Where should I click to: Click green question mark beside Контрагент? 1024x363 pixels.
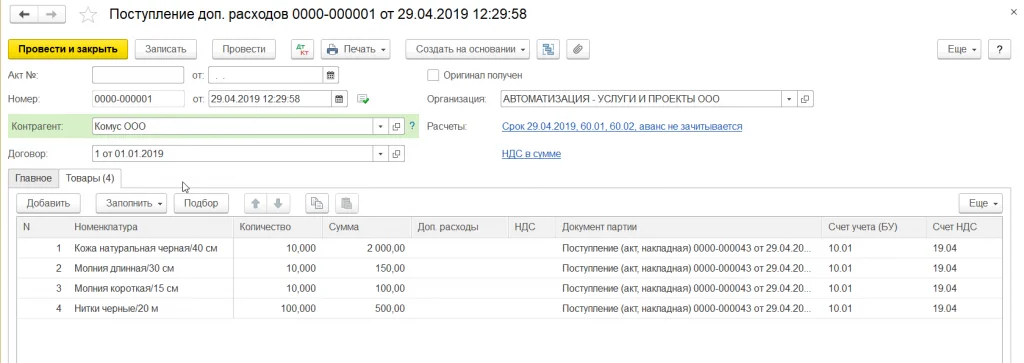point(411,127)
